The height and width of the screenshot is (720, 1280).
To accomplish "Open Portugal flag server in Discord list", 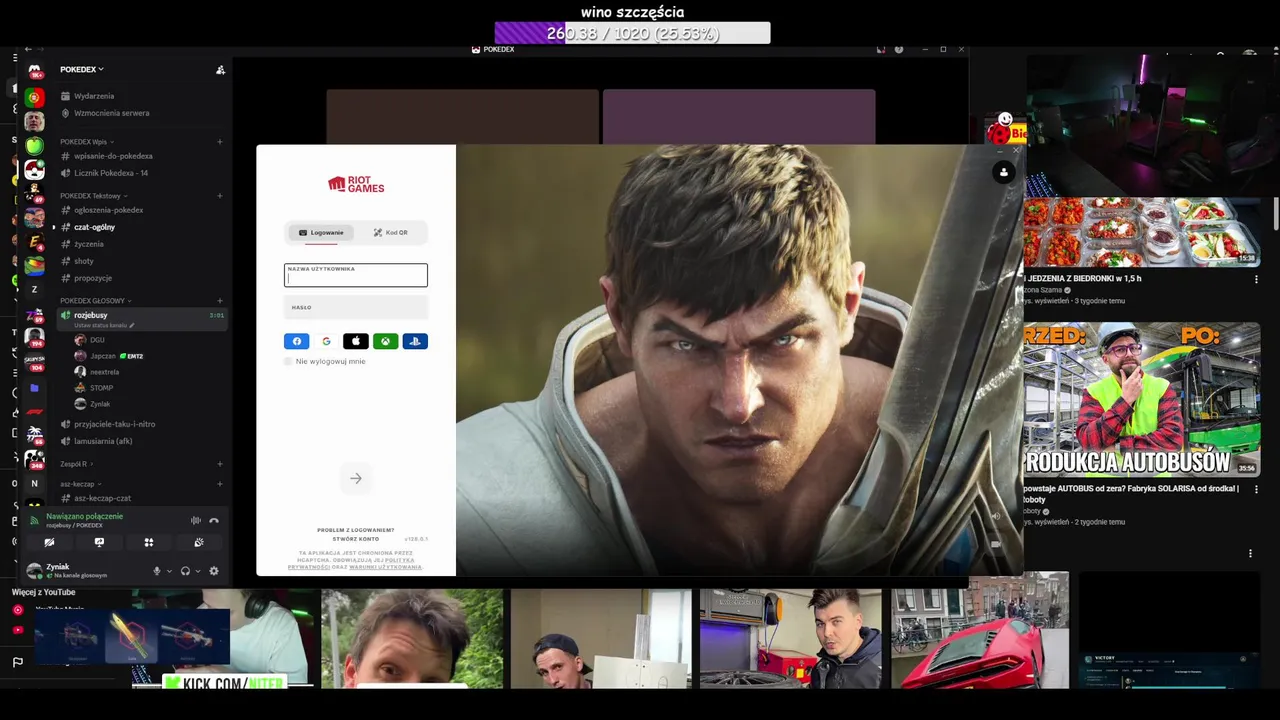I will [34, 97].
